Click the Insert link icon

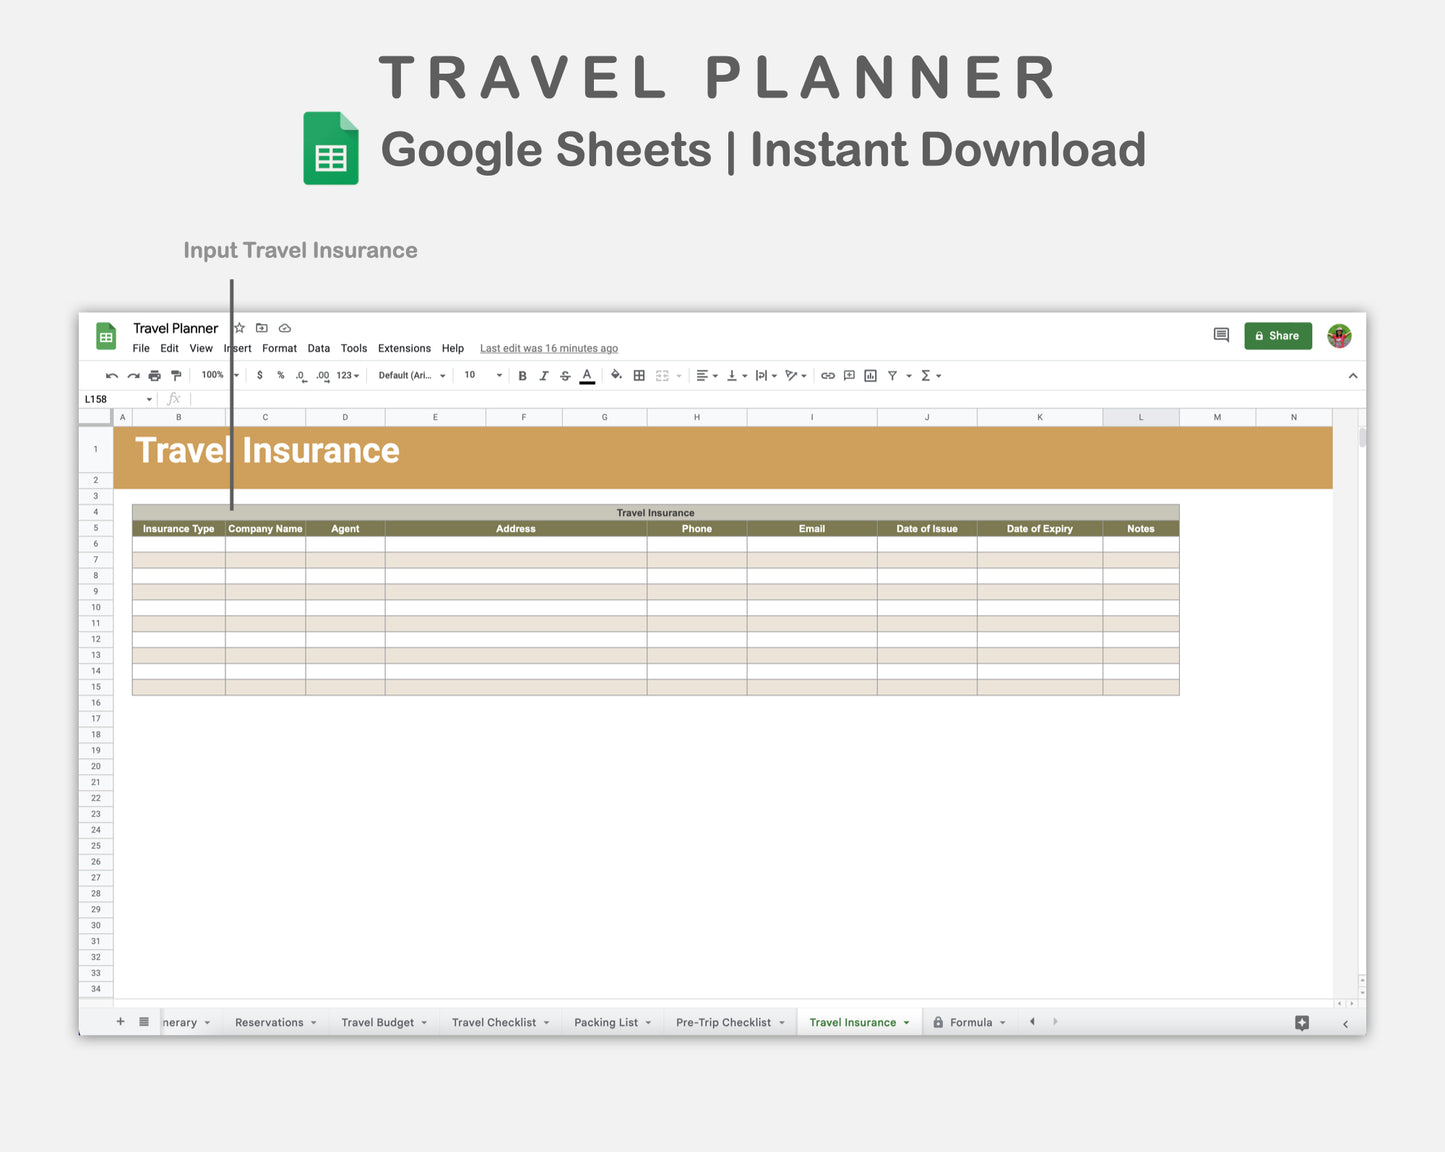(x=828, y=375)
